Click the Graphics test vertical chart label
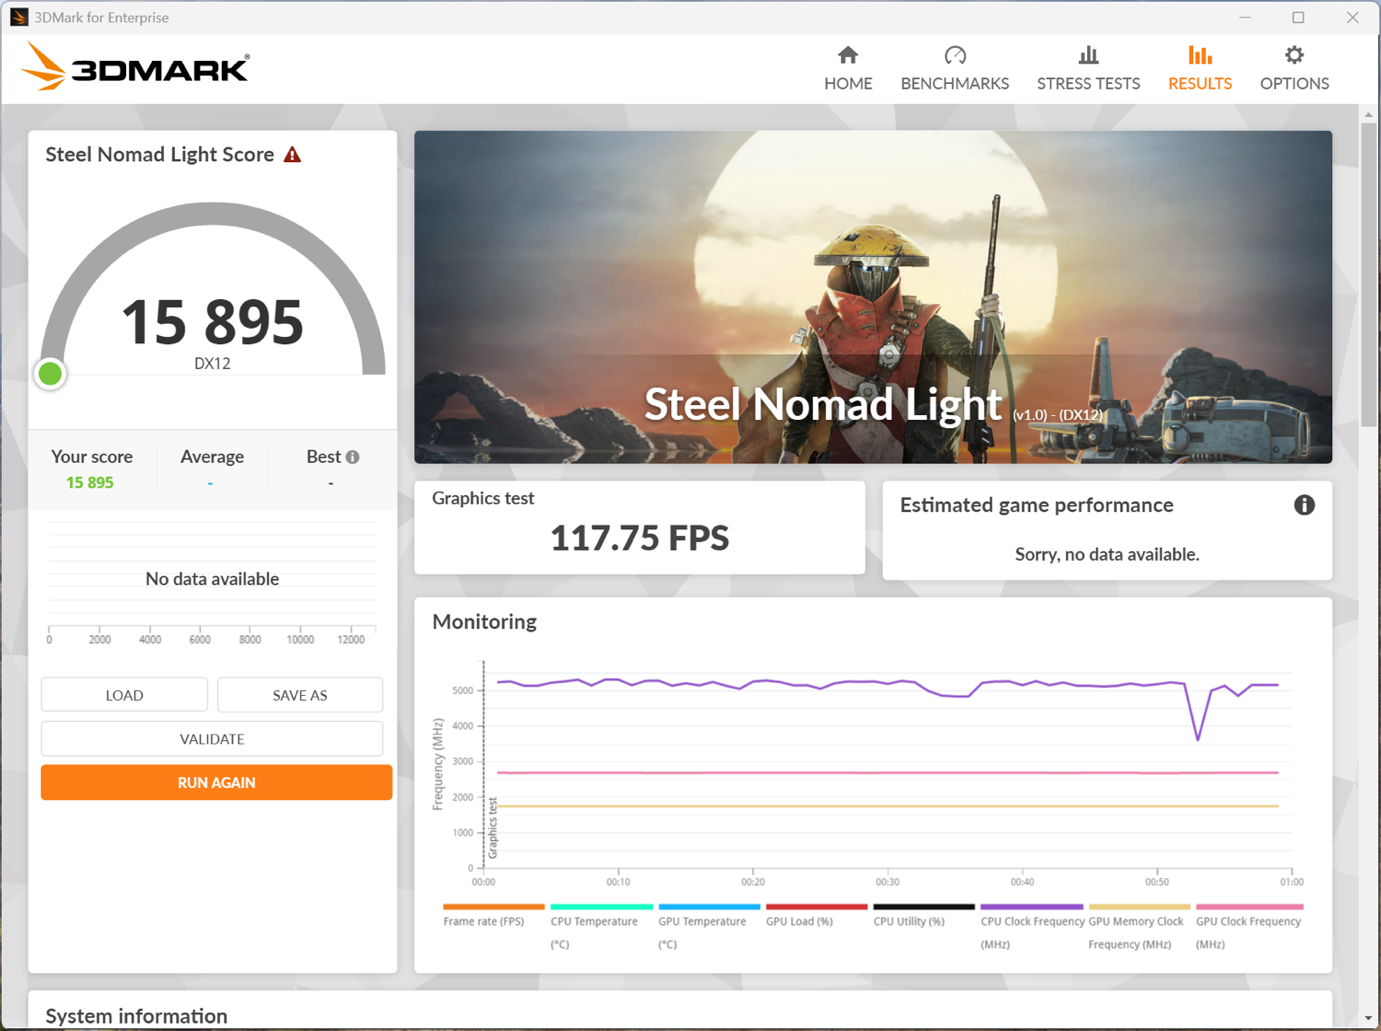The height and width of the screenshot is (1031, 1381). (x=493, y=828)
